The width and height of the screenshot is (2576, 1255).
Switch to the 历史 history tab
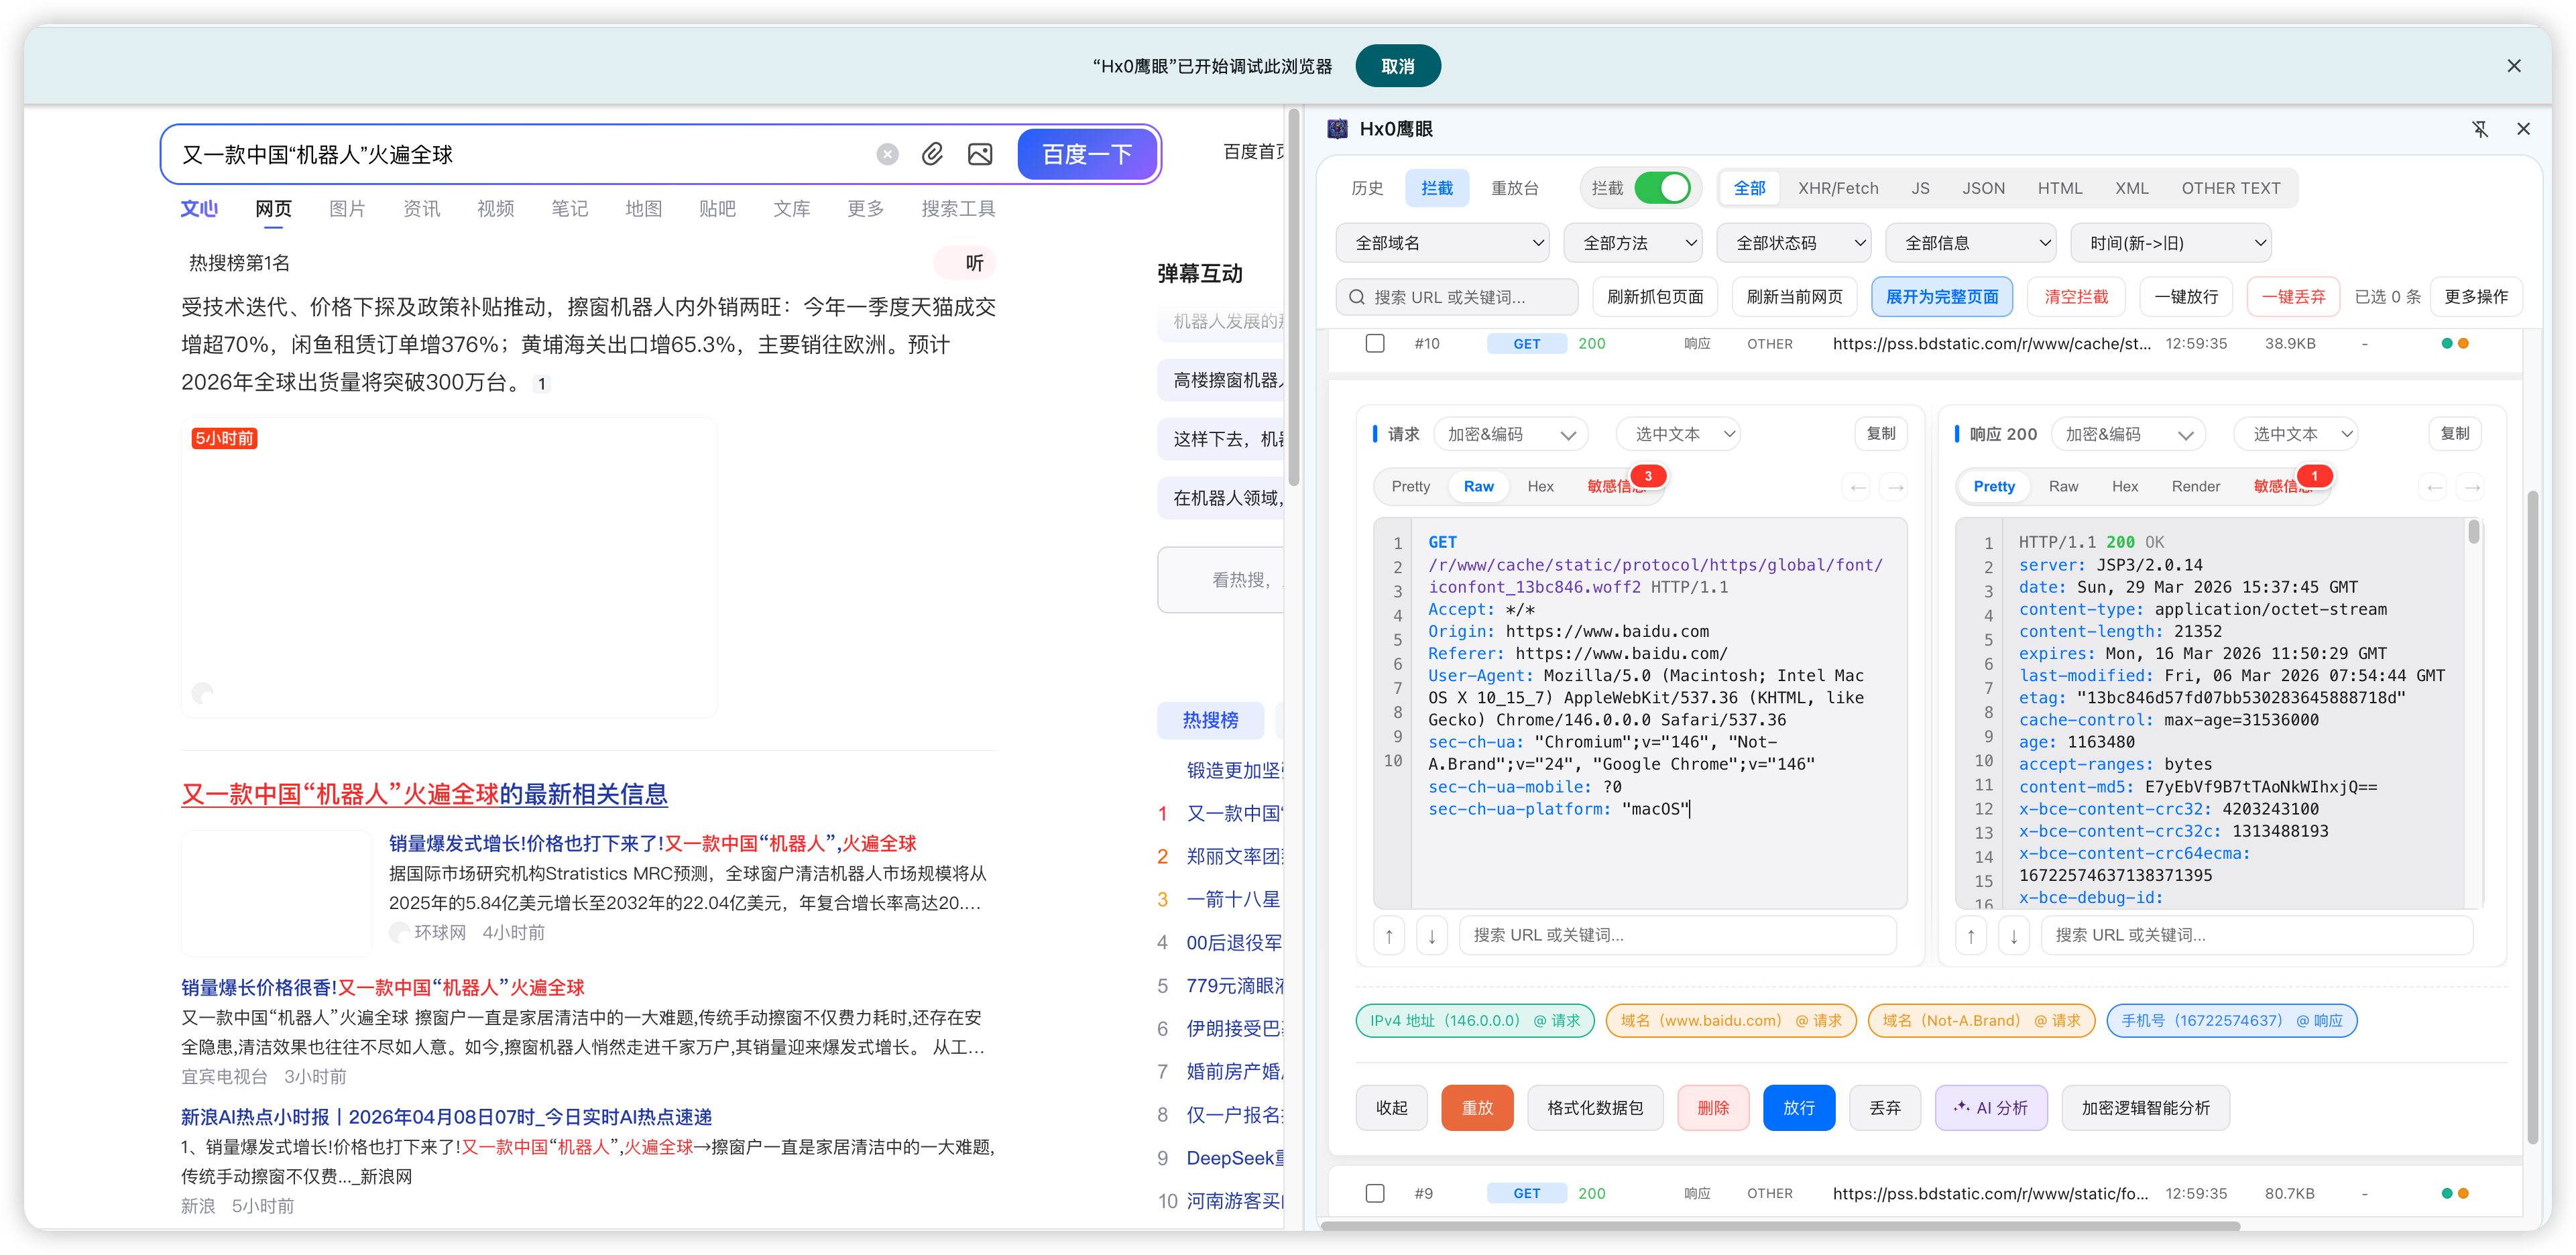(x=1367, y=188)
